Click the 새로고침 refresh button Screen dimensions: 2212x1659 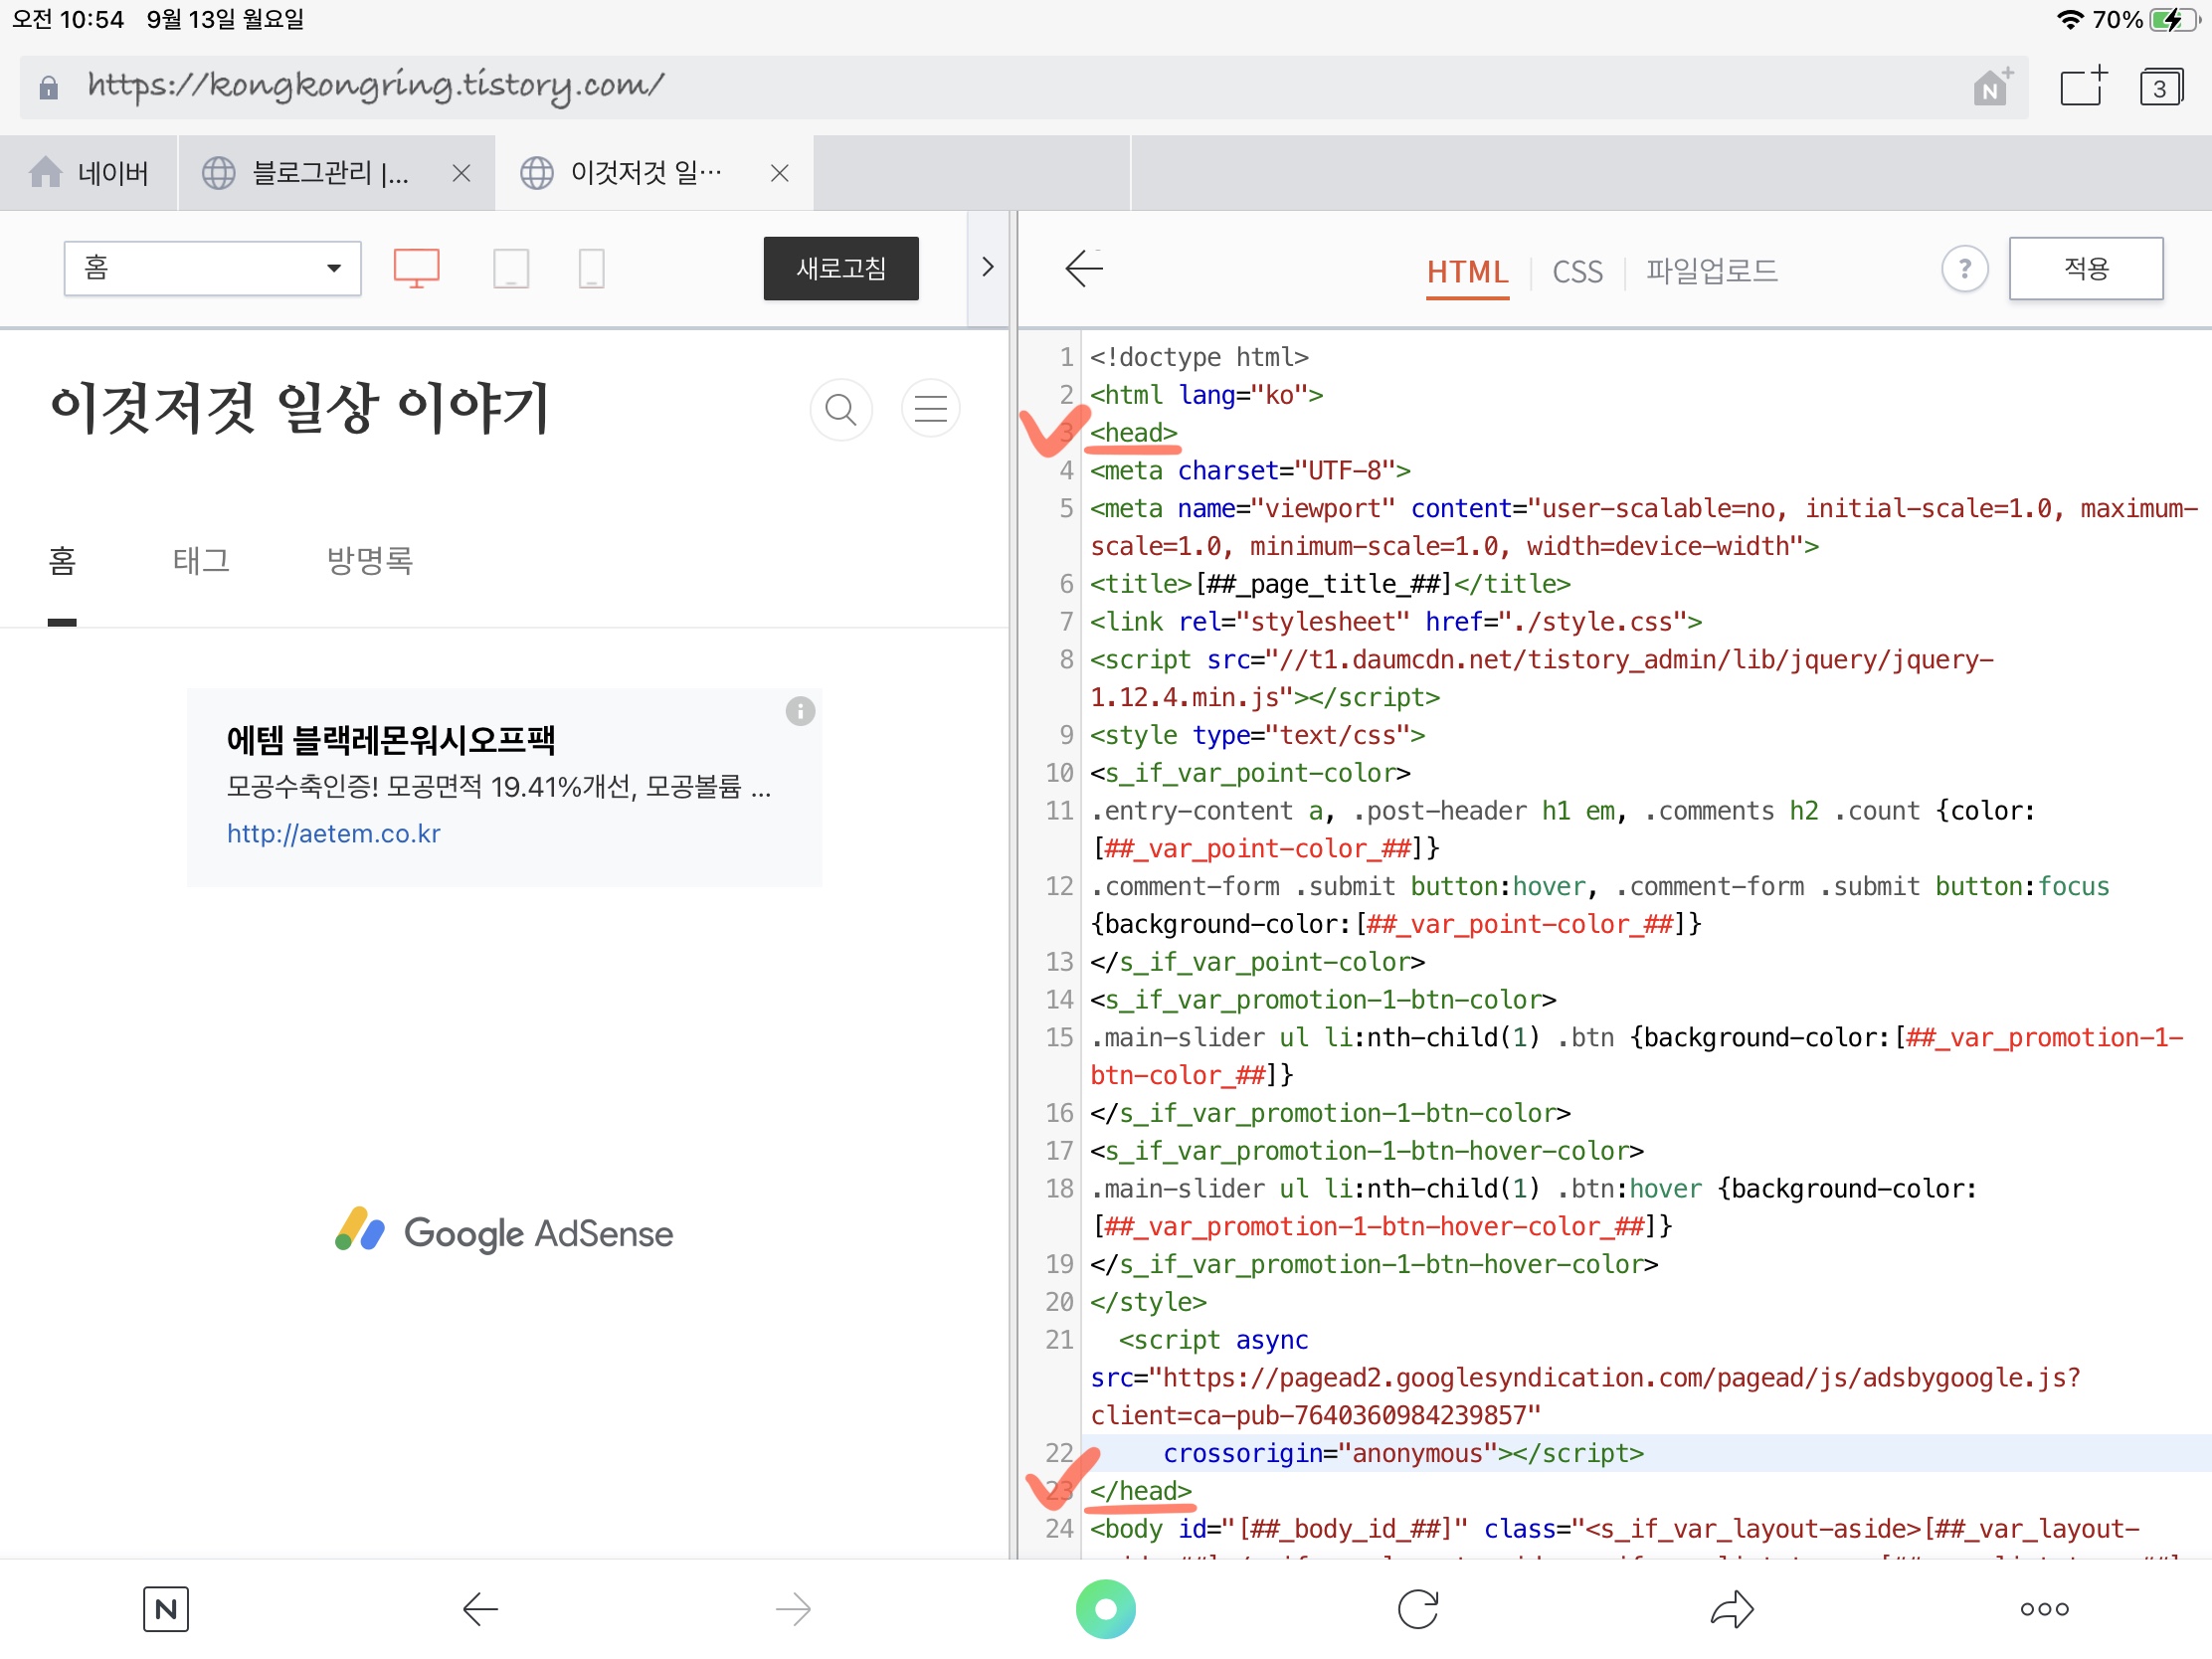click(x=841, y=268)
